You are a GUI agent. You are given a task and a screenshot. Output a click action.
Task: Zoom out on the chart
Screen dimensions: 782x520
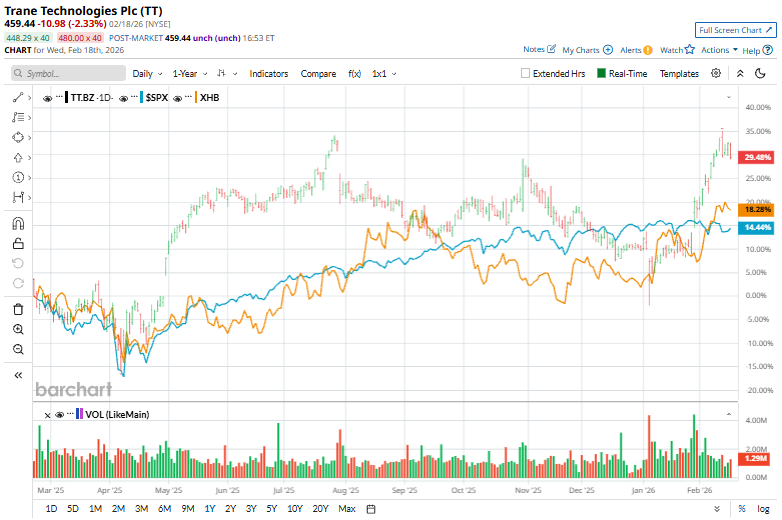pos(18,349)
